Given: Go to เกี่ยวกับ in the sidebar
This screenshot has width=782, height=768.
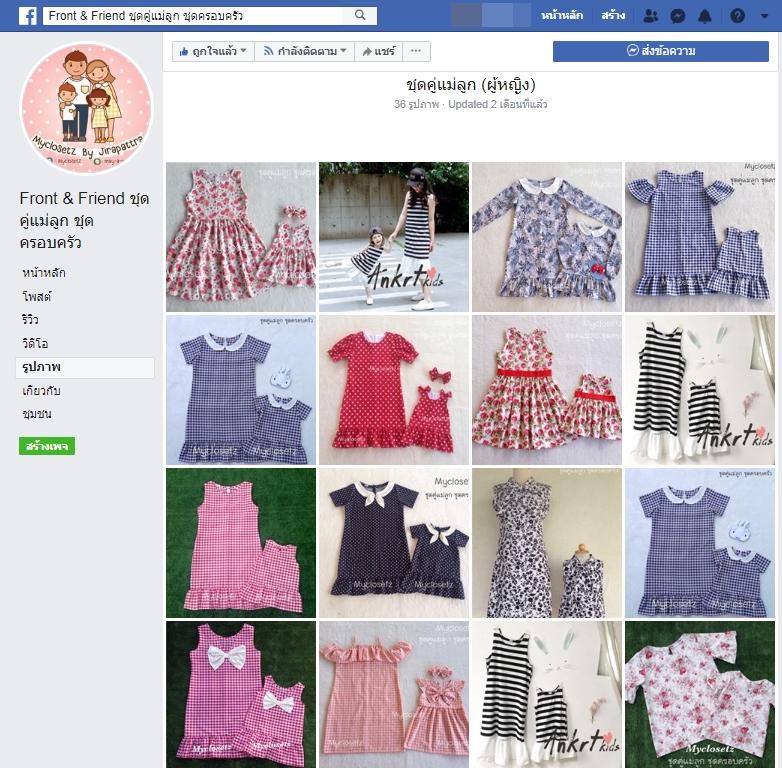Looking at the screenshot, I should pyautogui.click(x=41, y=390).
